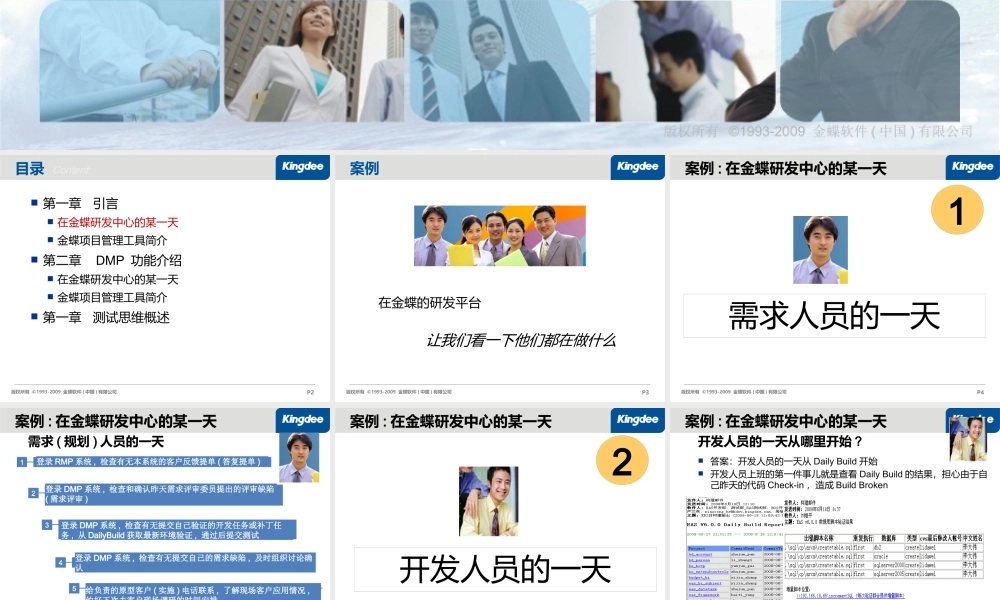Select the portrait on the Daily Build slide
Screen dimensions: 1000x600
968,437
